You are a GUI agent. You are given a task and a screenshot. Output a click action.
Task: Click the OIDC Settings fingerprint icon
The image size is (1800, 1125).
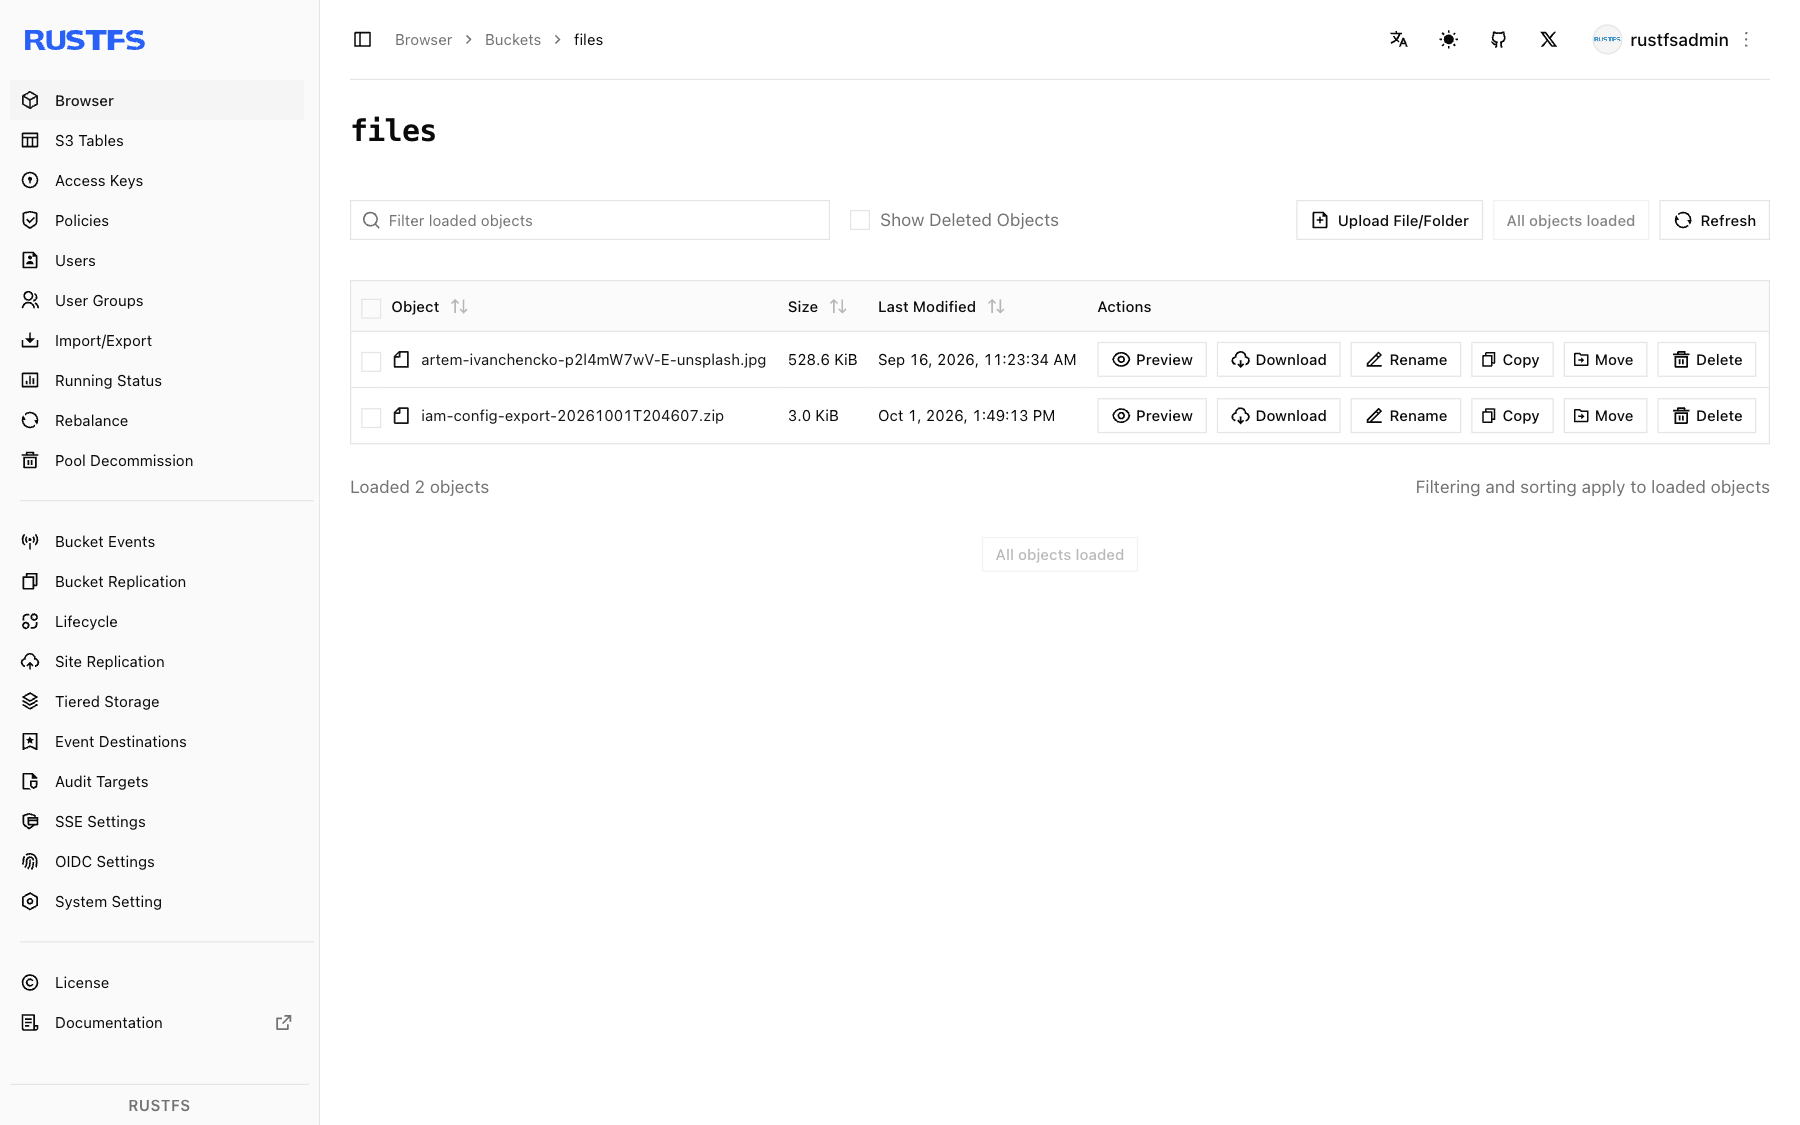tap(30, 861)
